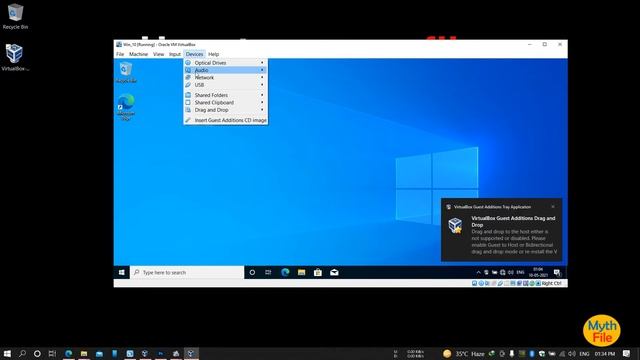Open the guest notification center icon
This screenshot has height=360, width=640.
[x=557, y=272]
